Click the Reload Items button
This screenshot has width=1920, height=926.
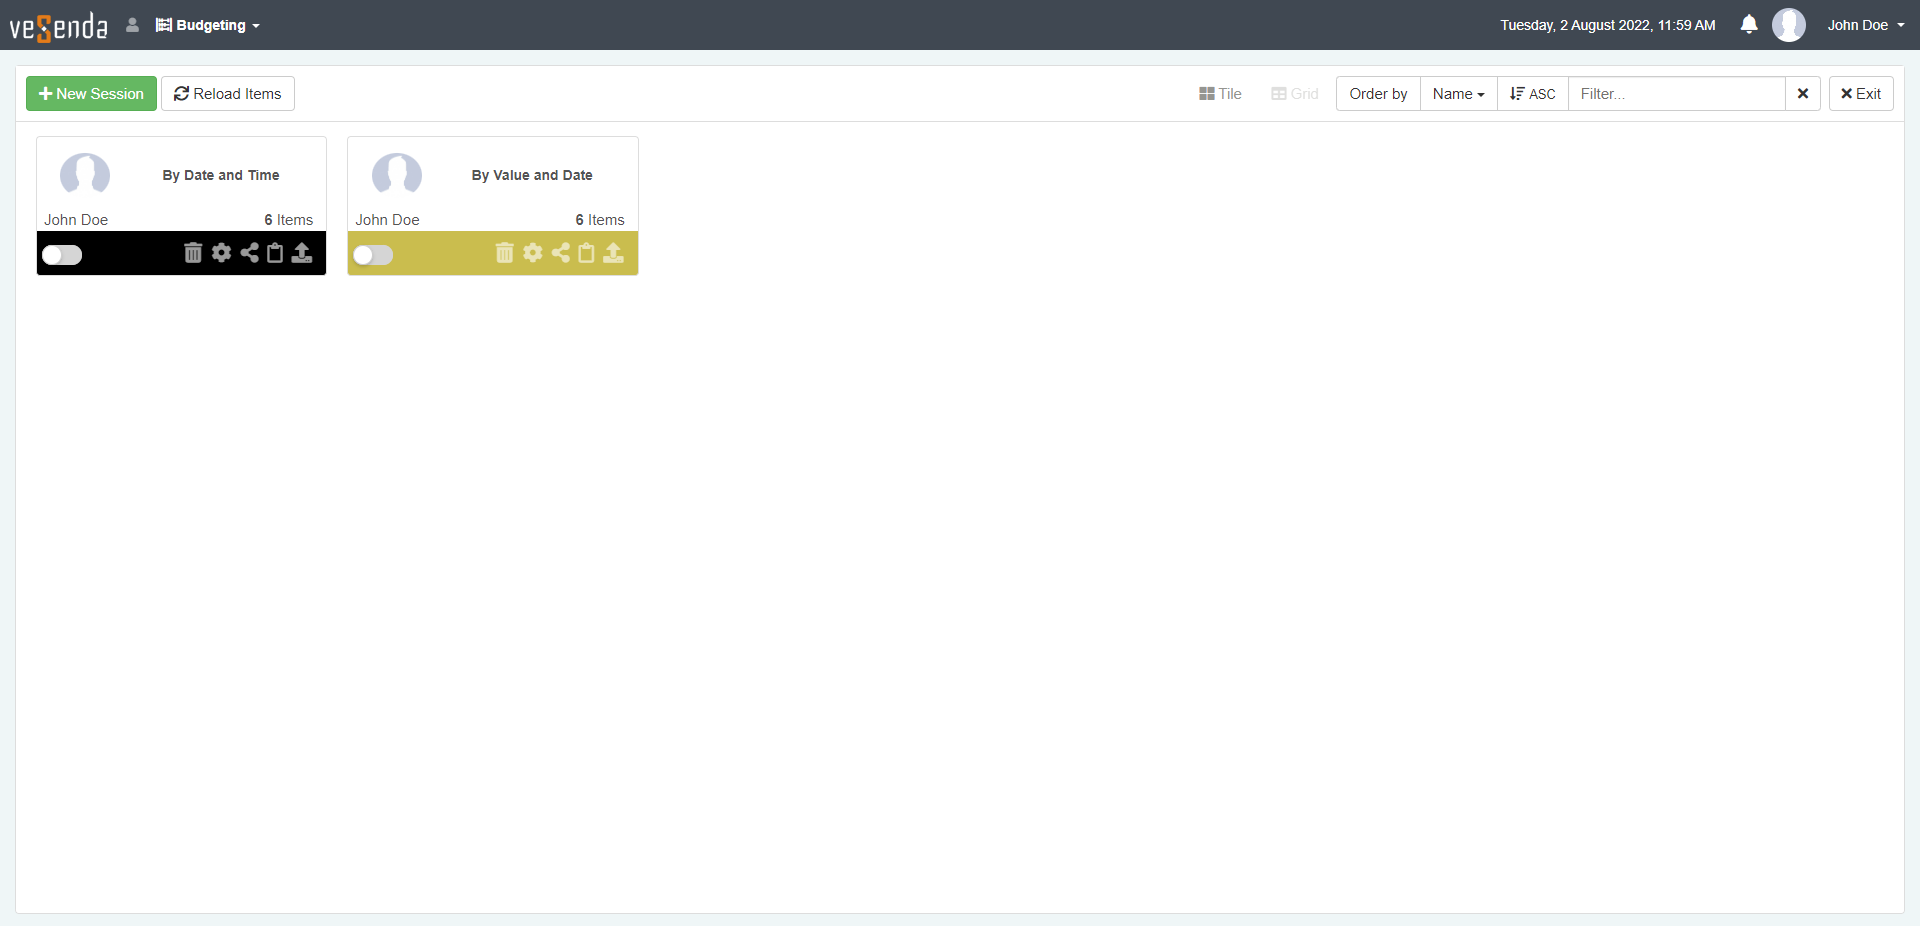pyautogui.click(x=228, y=94)
